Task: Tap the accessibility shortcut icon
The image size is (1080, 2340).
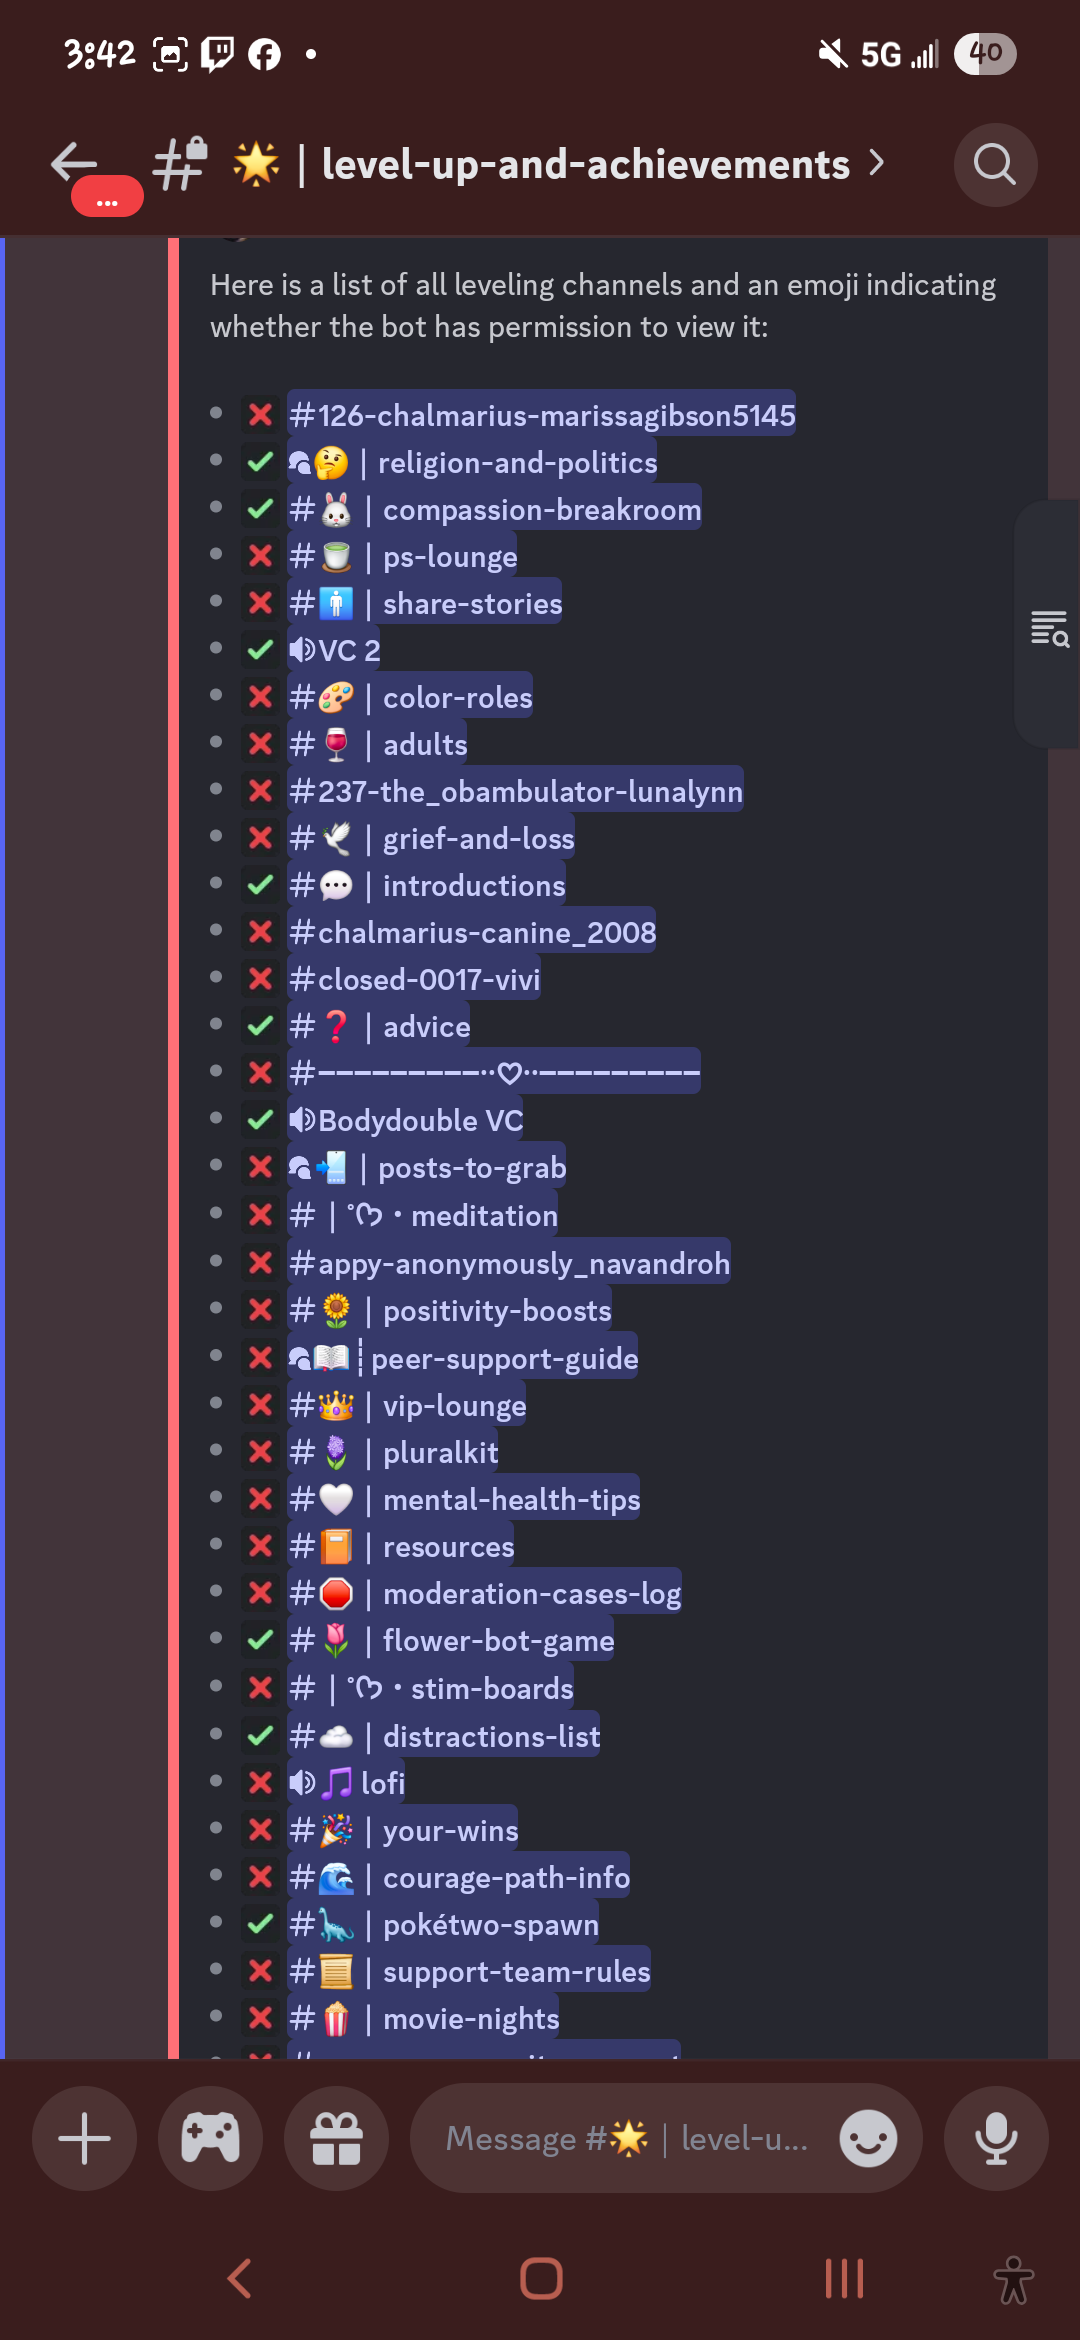Action: (1013, 2279)
